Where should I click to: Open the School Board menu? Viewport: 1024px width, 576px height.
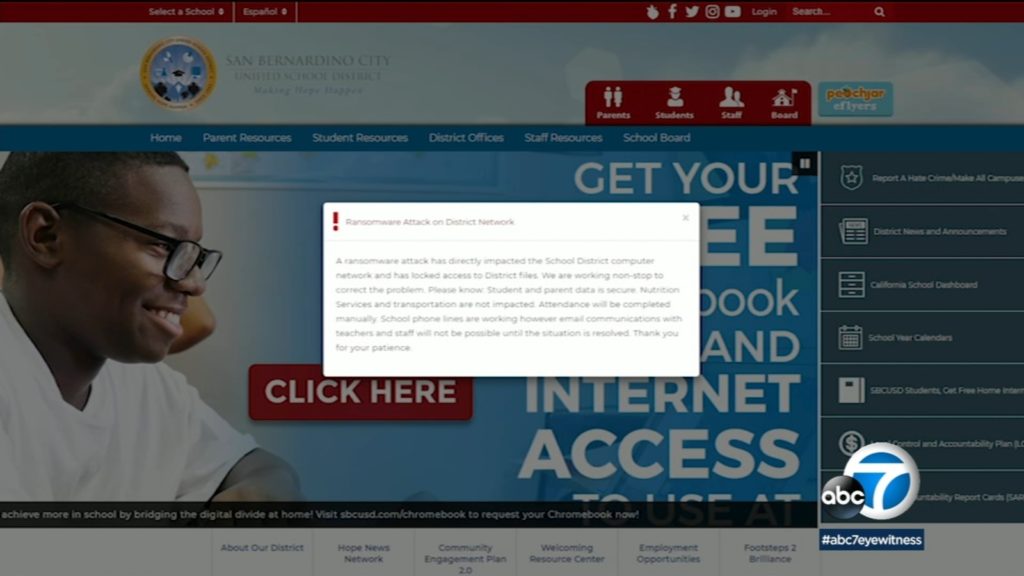656,138
